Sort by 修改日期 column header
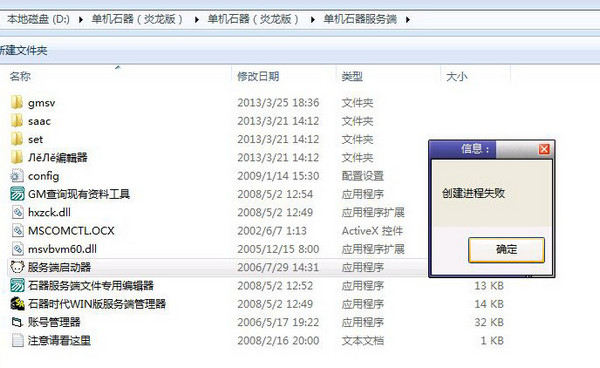Image resolution: width=600 pixels, height=368 pixels. [258, 77]
